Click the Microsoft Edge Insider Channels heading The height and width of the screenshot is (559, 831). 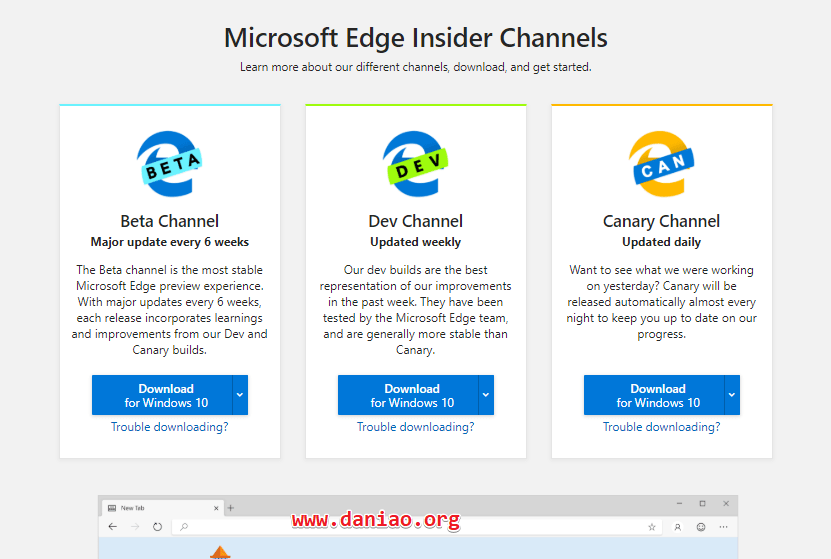(x=416, y=38)
